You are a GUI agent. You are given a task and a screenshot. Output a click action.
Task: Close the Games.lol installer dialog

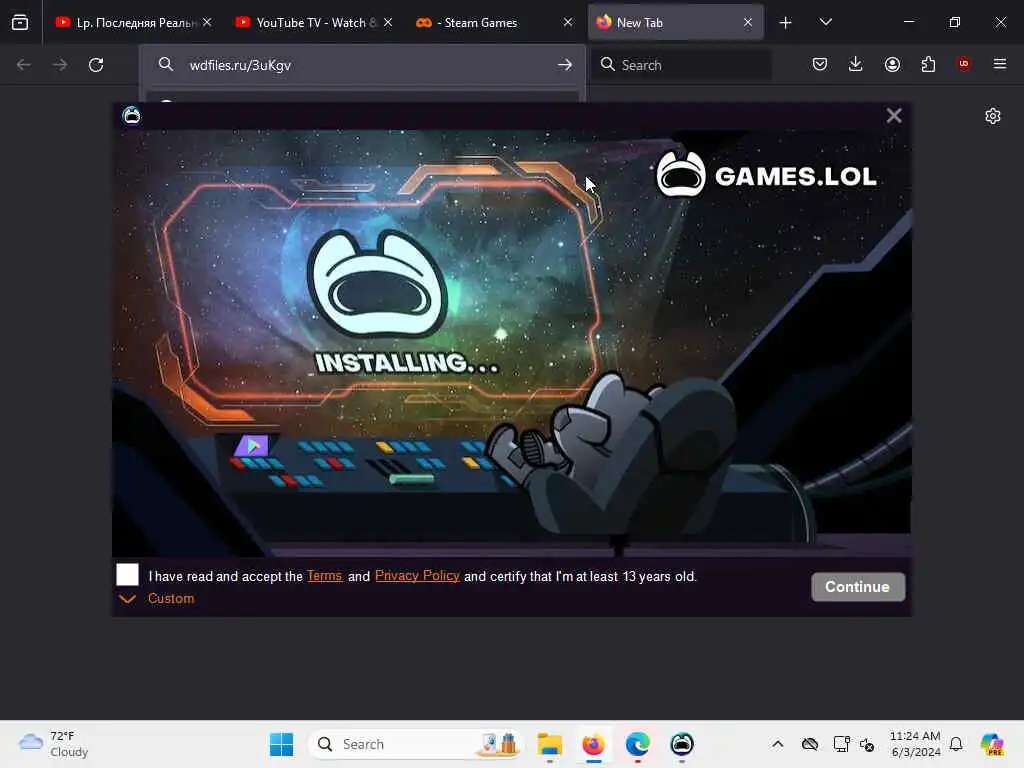point(894,116)
